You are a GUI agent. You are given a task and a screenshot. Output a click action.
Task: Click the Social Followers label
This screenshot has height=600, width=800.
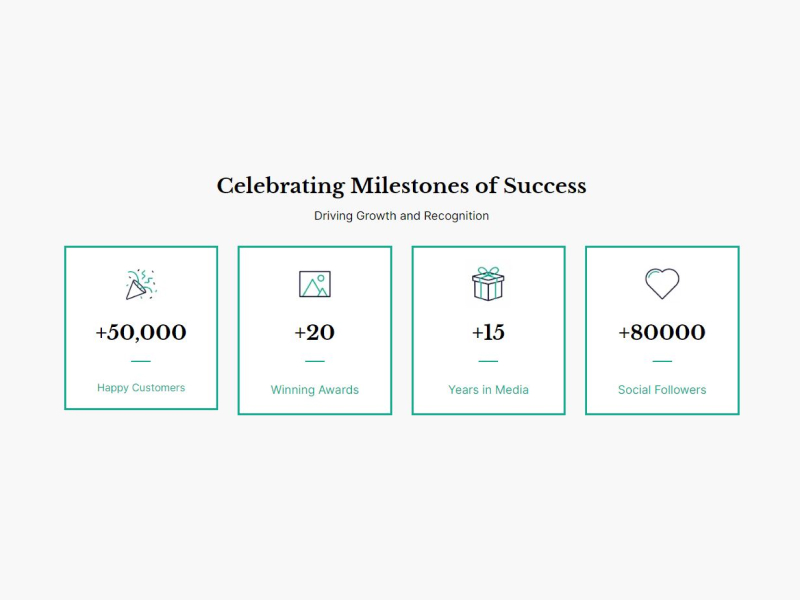click(662, 390)
